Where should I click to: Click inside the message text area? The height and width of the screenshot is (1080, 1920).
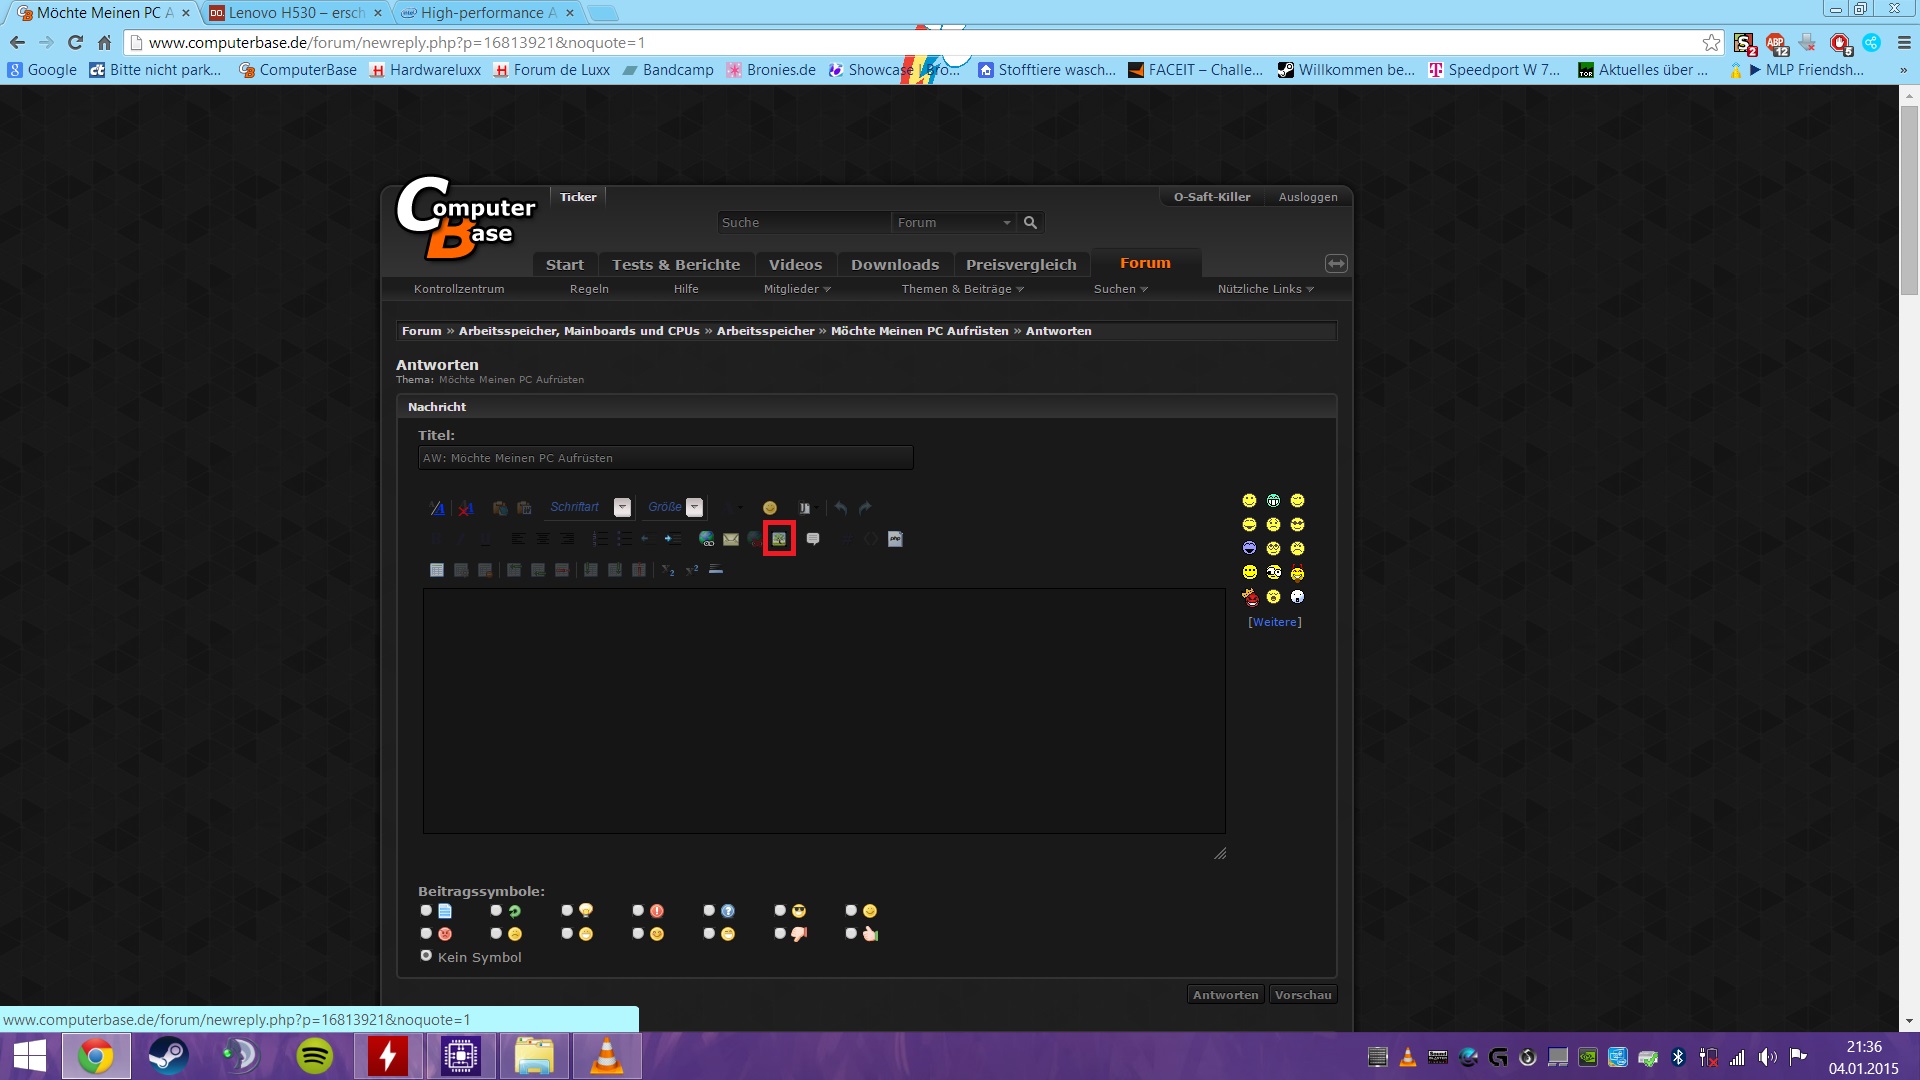(x=823, y=710)
